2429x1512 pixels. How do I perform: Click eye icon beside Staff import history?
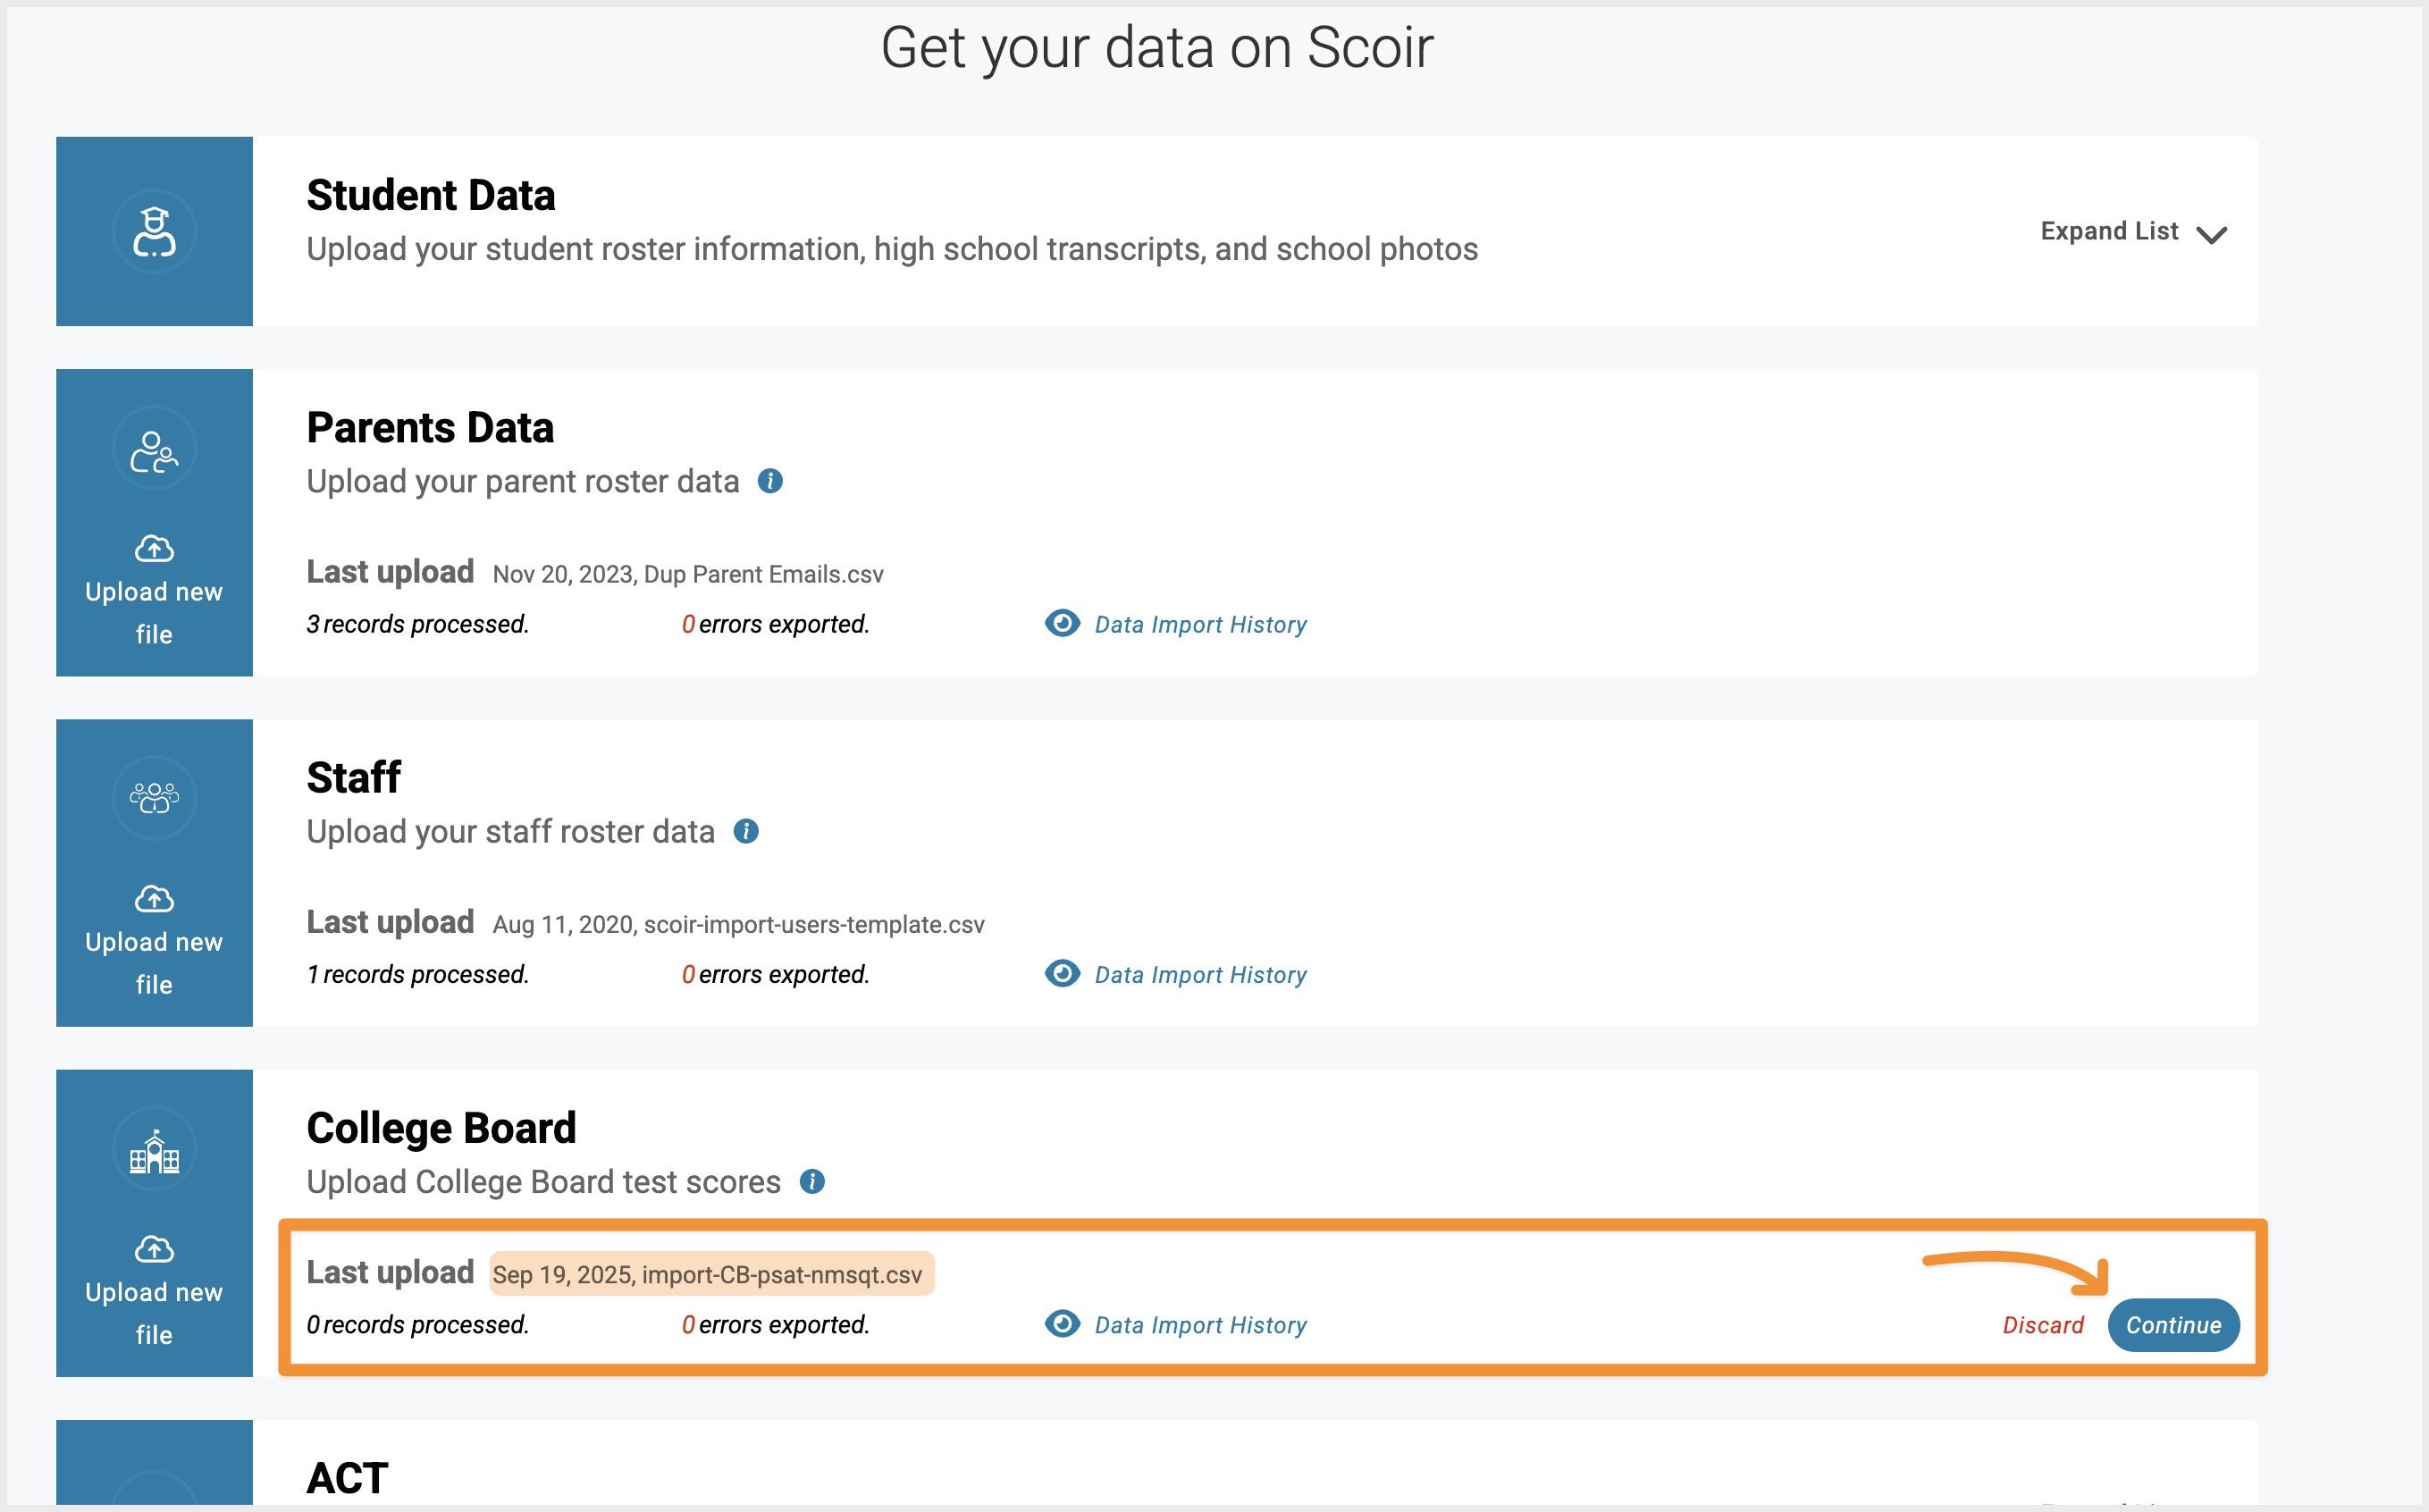1062,973
